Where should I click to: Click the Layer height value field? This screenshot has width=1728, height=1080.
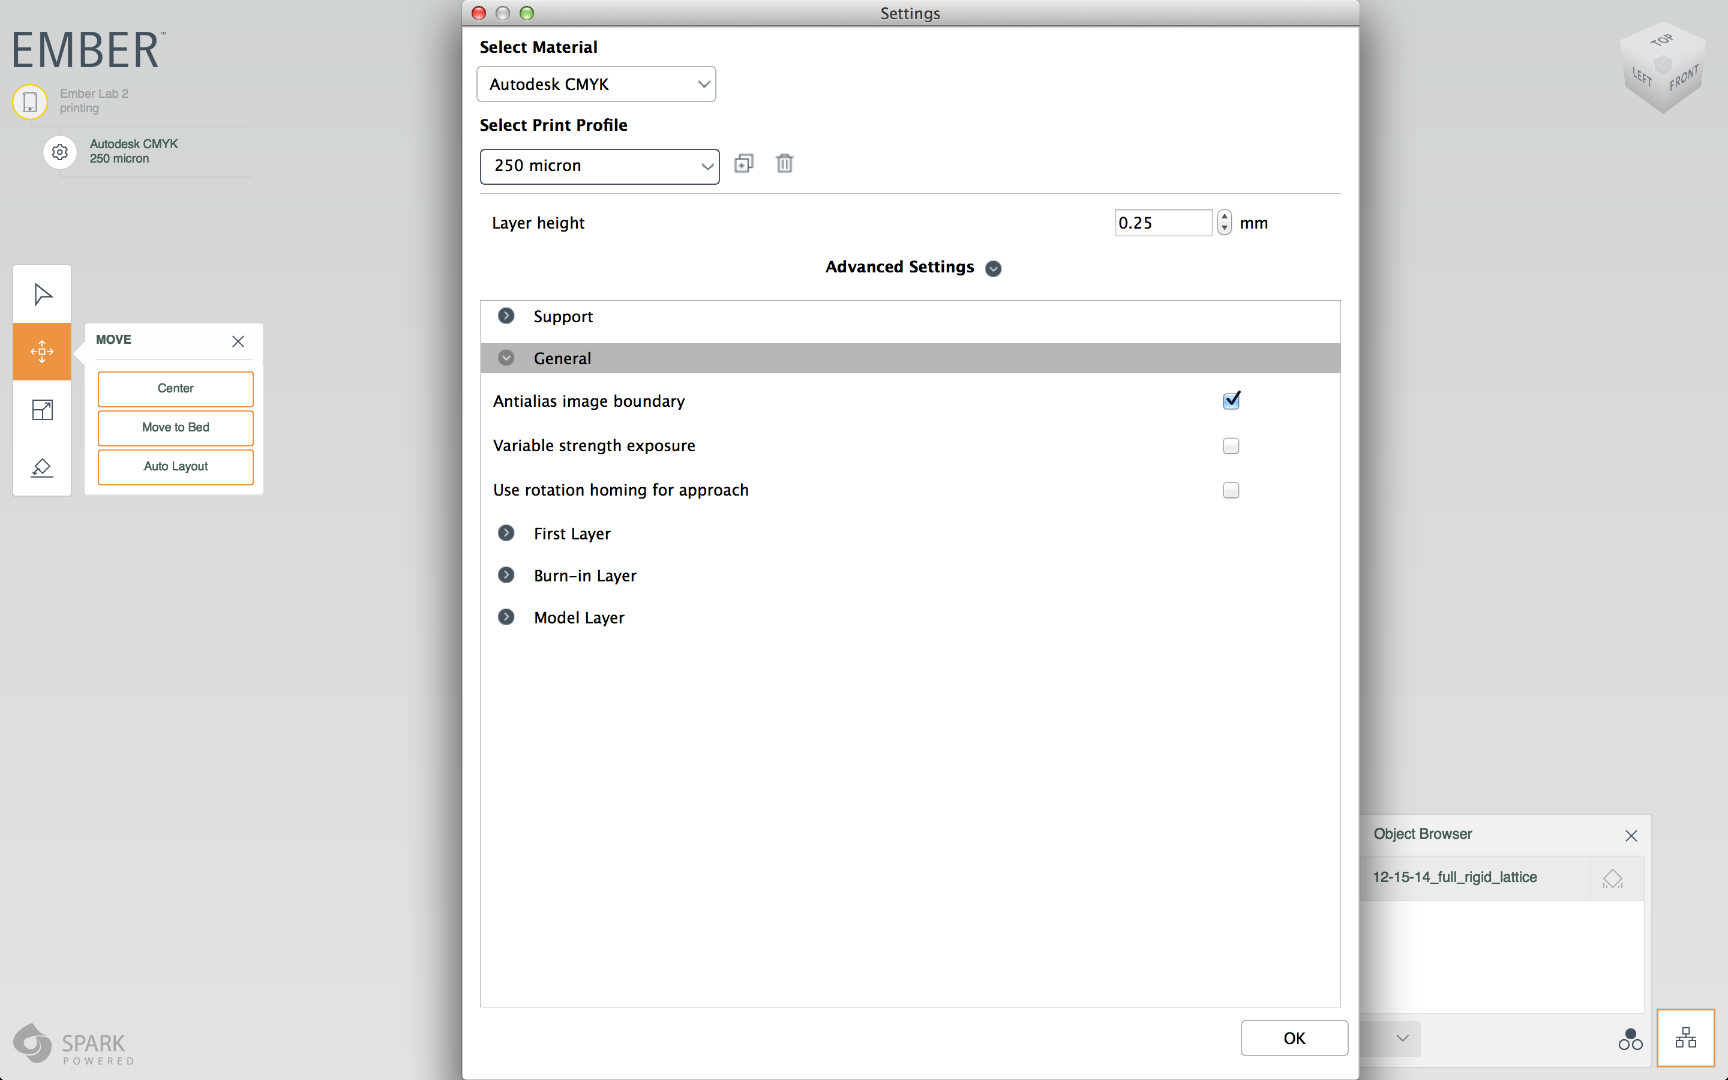tap(1163, 223)
